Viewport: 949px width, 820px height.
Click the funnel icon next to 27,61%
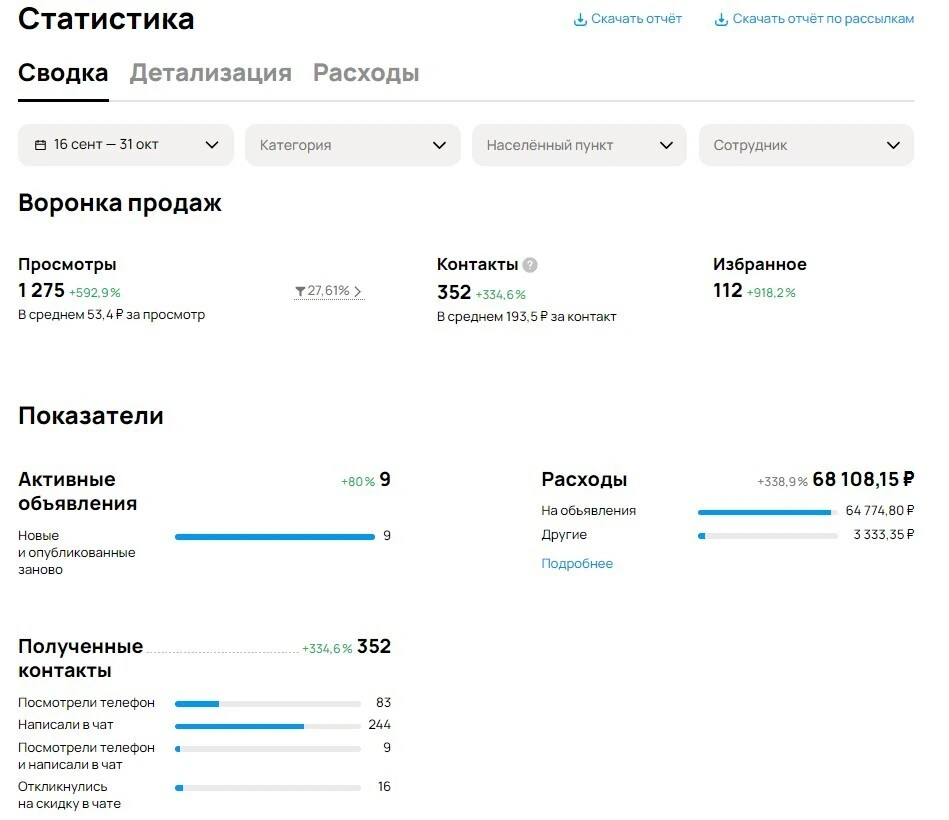pos(300,292)
